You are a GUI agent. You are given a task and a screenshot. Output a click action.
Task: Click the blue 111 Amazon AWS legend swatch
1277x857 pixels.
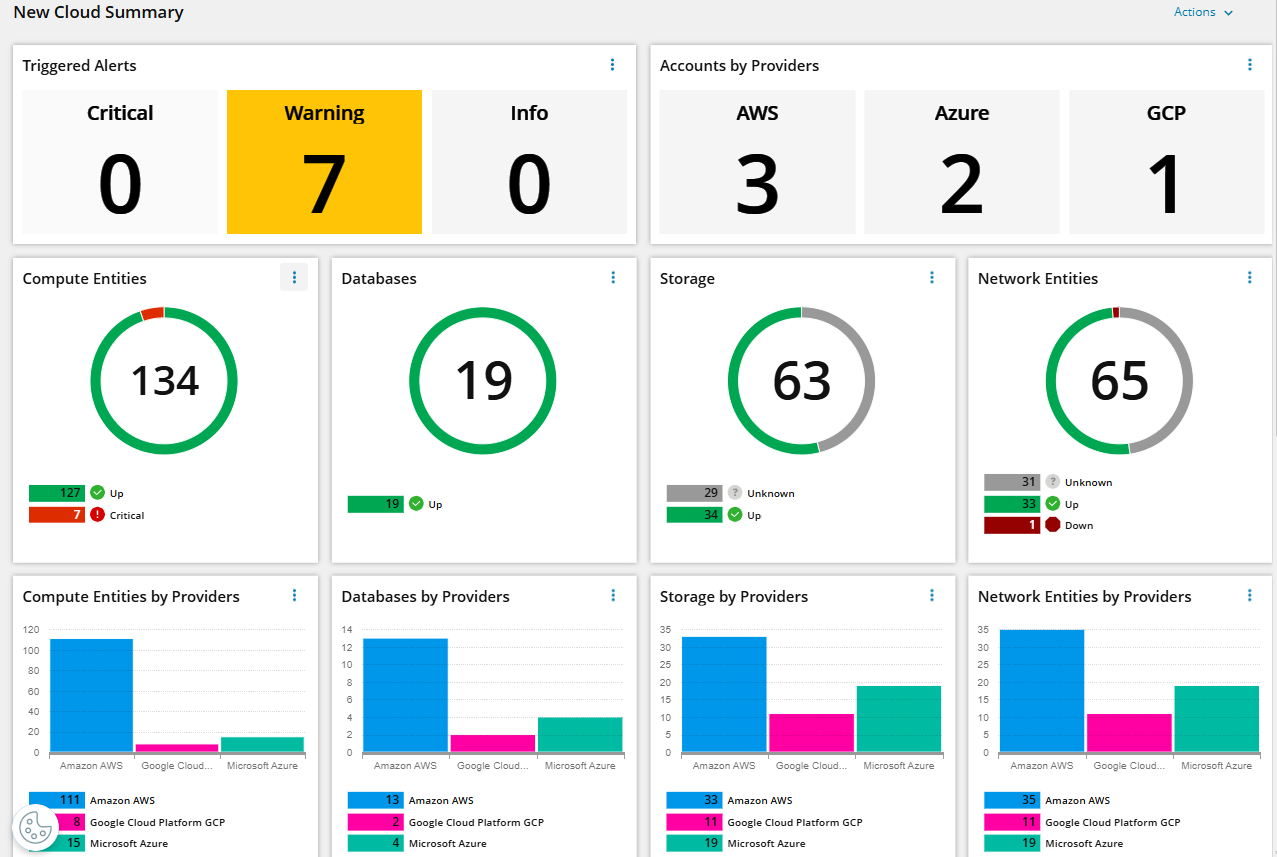pyautogui.click(x=57, y=800)
